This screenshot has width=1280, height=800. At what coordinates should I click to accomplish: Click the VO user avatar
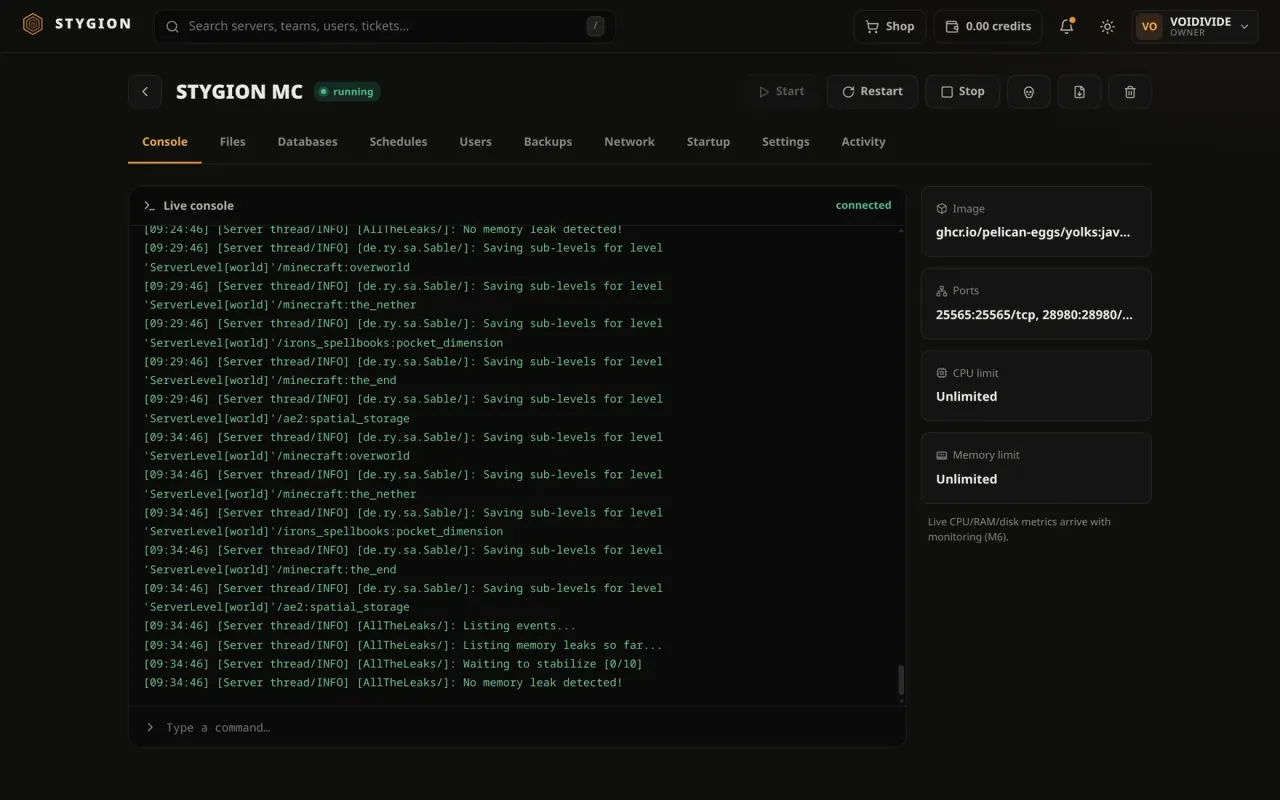[x=1150, y=27]
